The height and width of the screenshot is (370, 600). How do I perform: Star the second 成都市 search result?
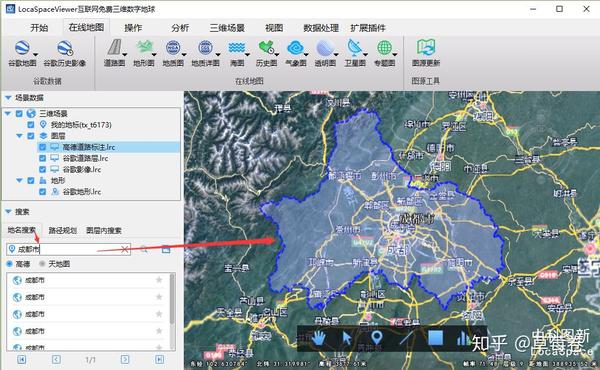tap(159, 297)
